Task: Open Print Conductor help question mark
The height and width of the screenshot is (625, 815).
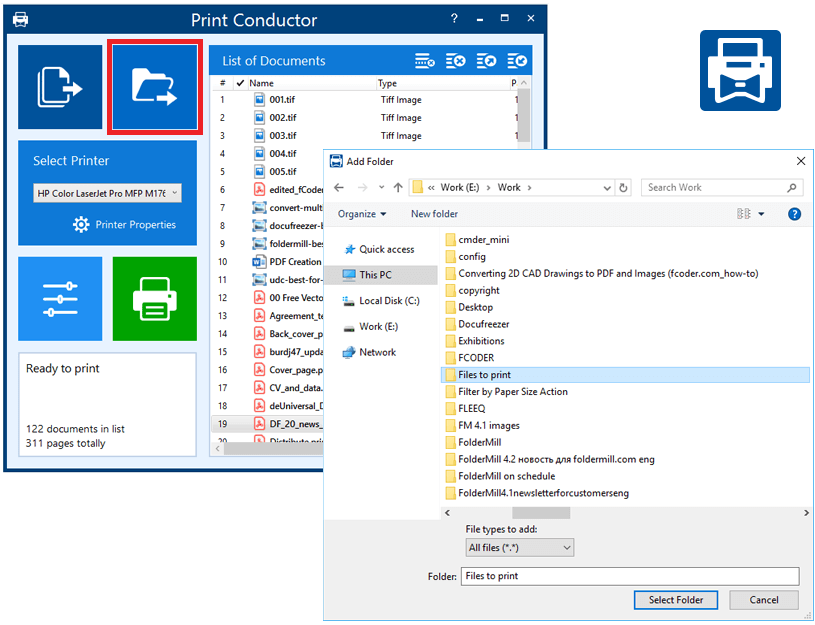Action: click(x=455, y=19)
